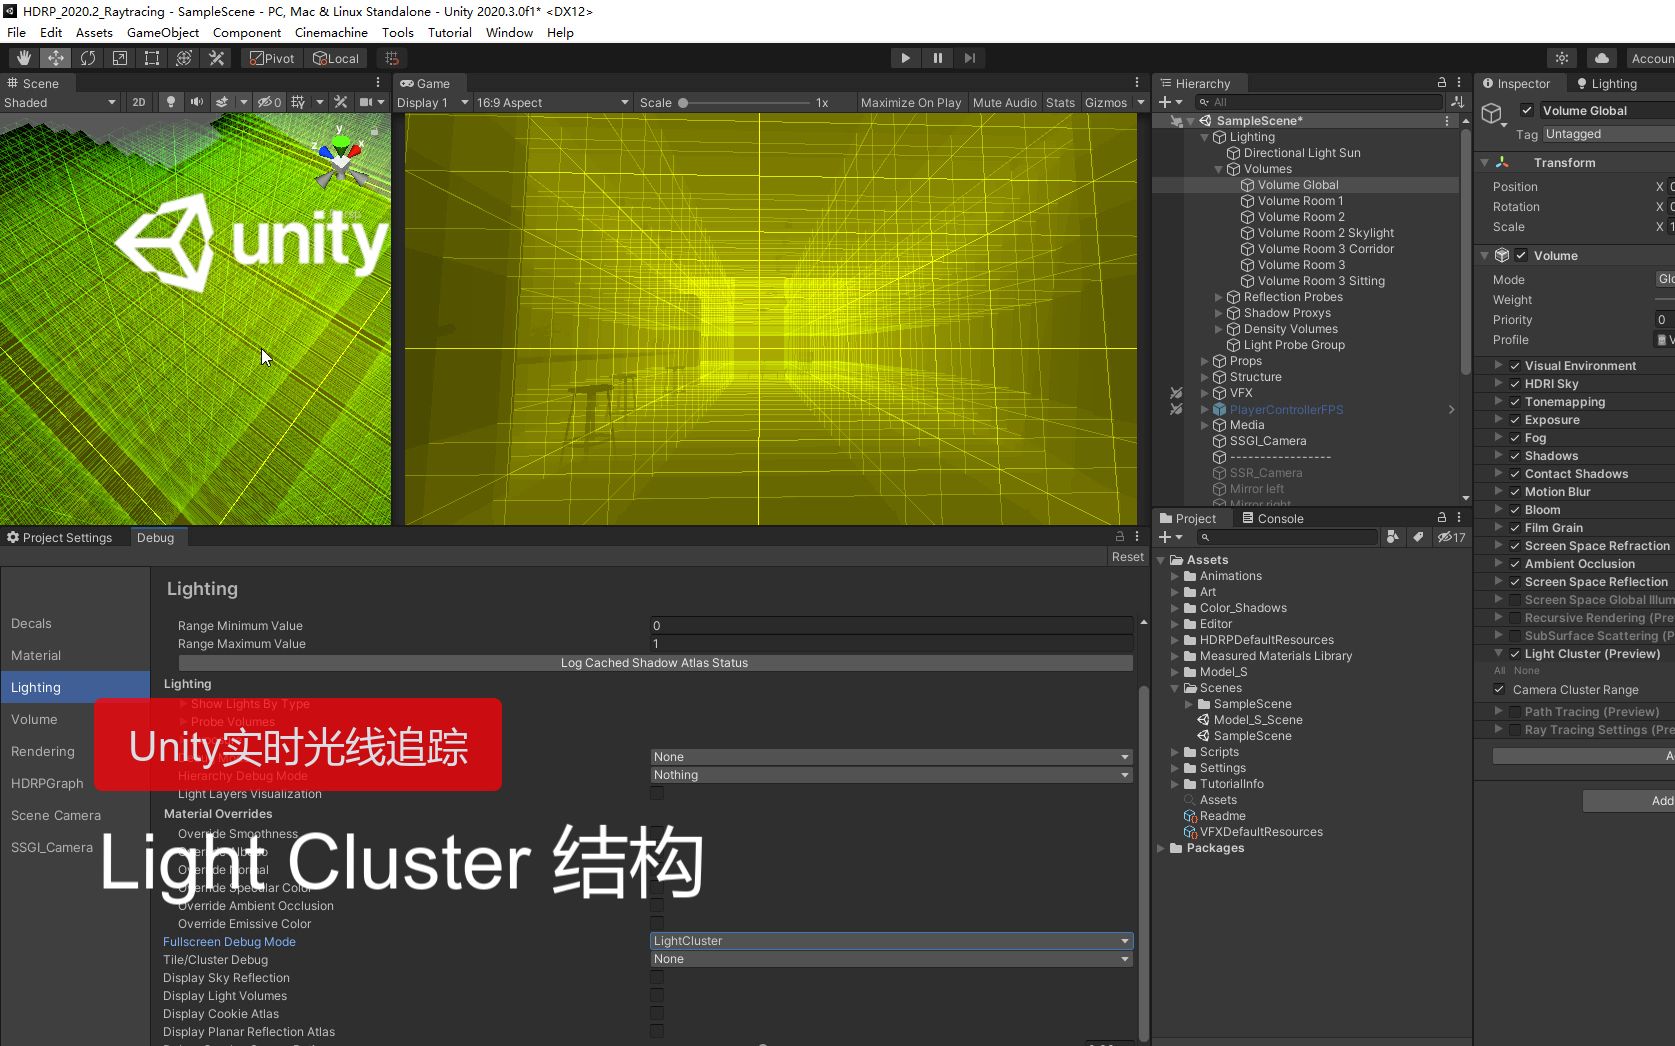Screen dimensions: 1675x1046
Task: Toggle Scene grid visibility icon
Action: (298, 102)
